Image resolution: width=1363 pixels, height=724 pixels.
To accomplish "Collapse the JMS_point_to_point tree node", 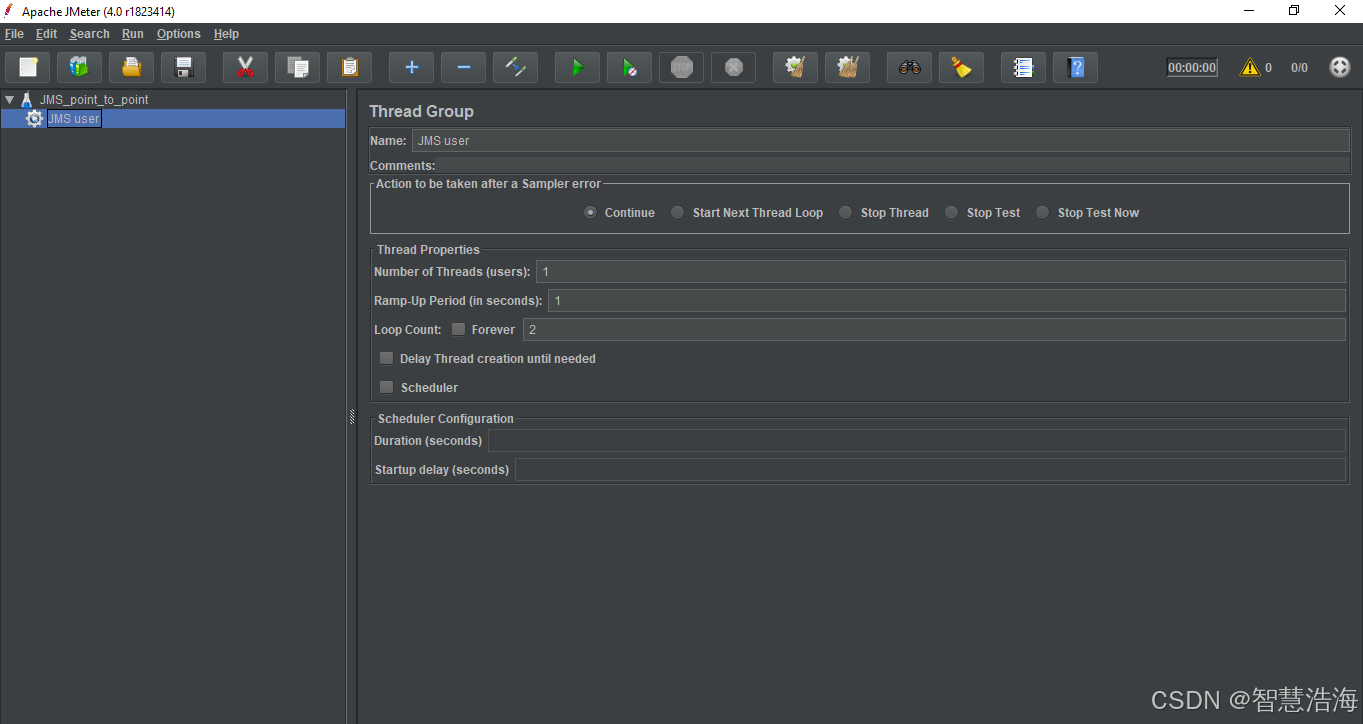I will (x=9, y=100).
